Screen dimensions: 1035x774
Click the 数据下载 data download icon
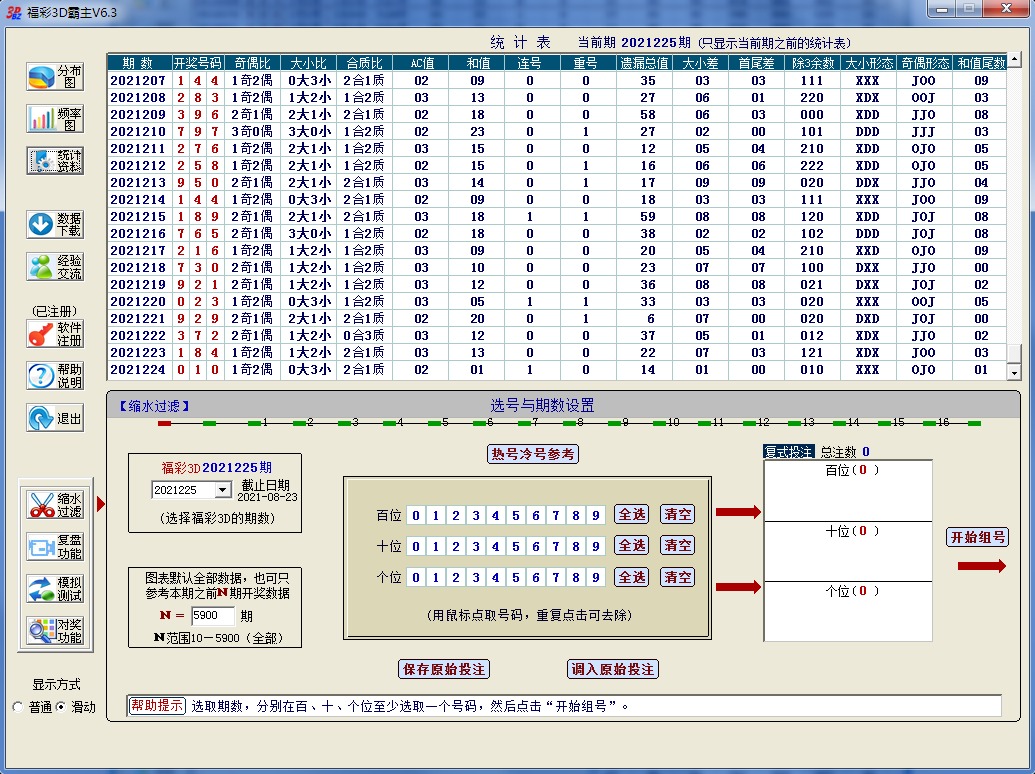click(x=55, y=224)
